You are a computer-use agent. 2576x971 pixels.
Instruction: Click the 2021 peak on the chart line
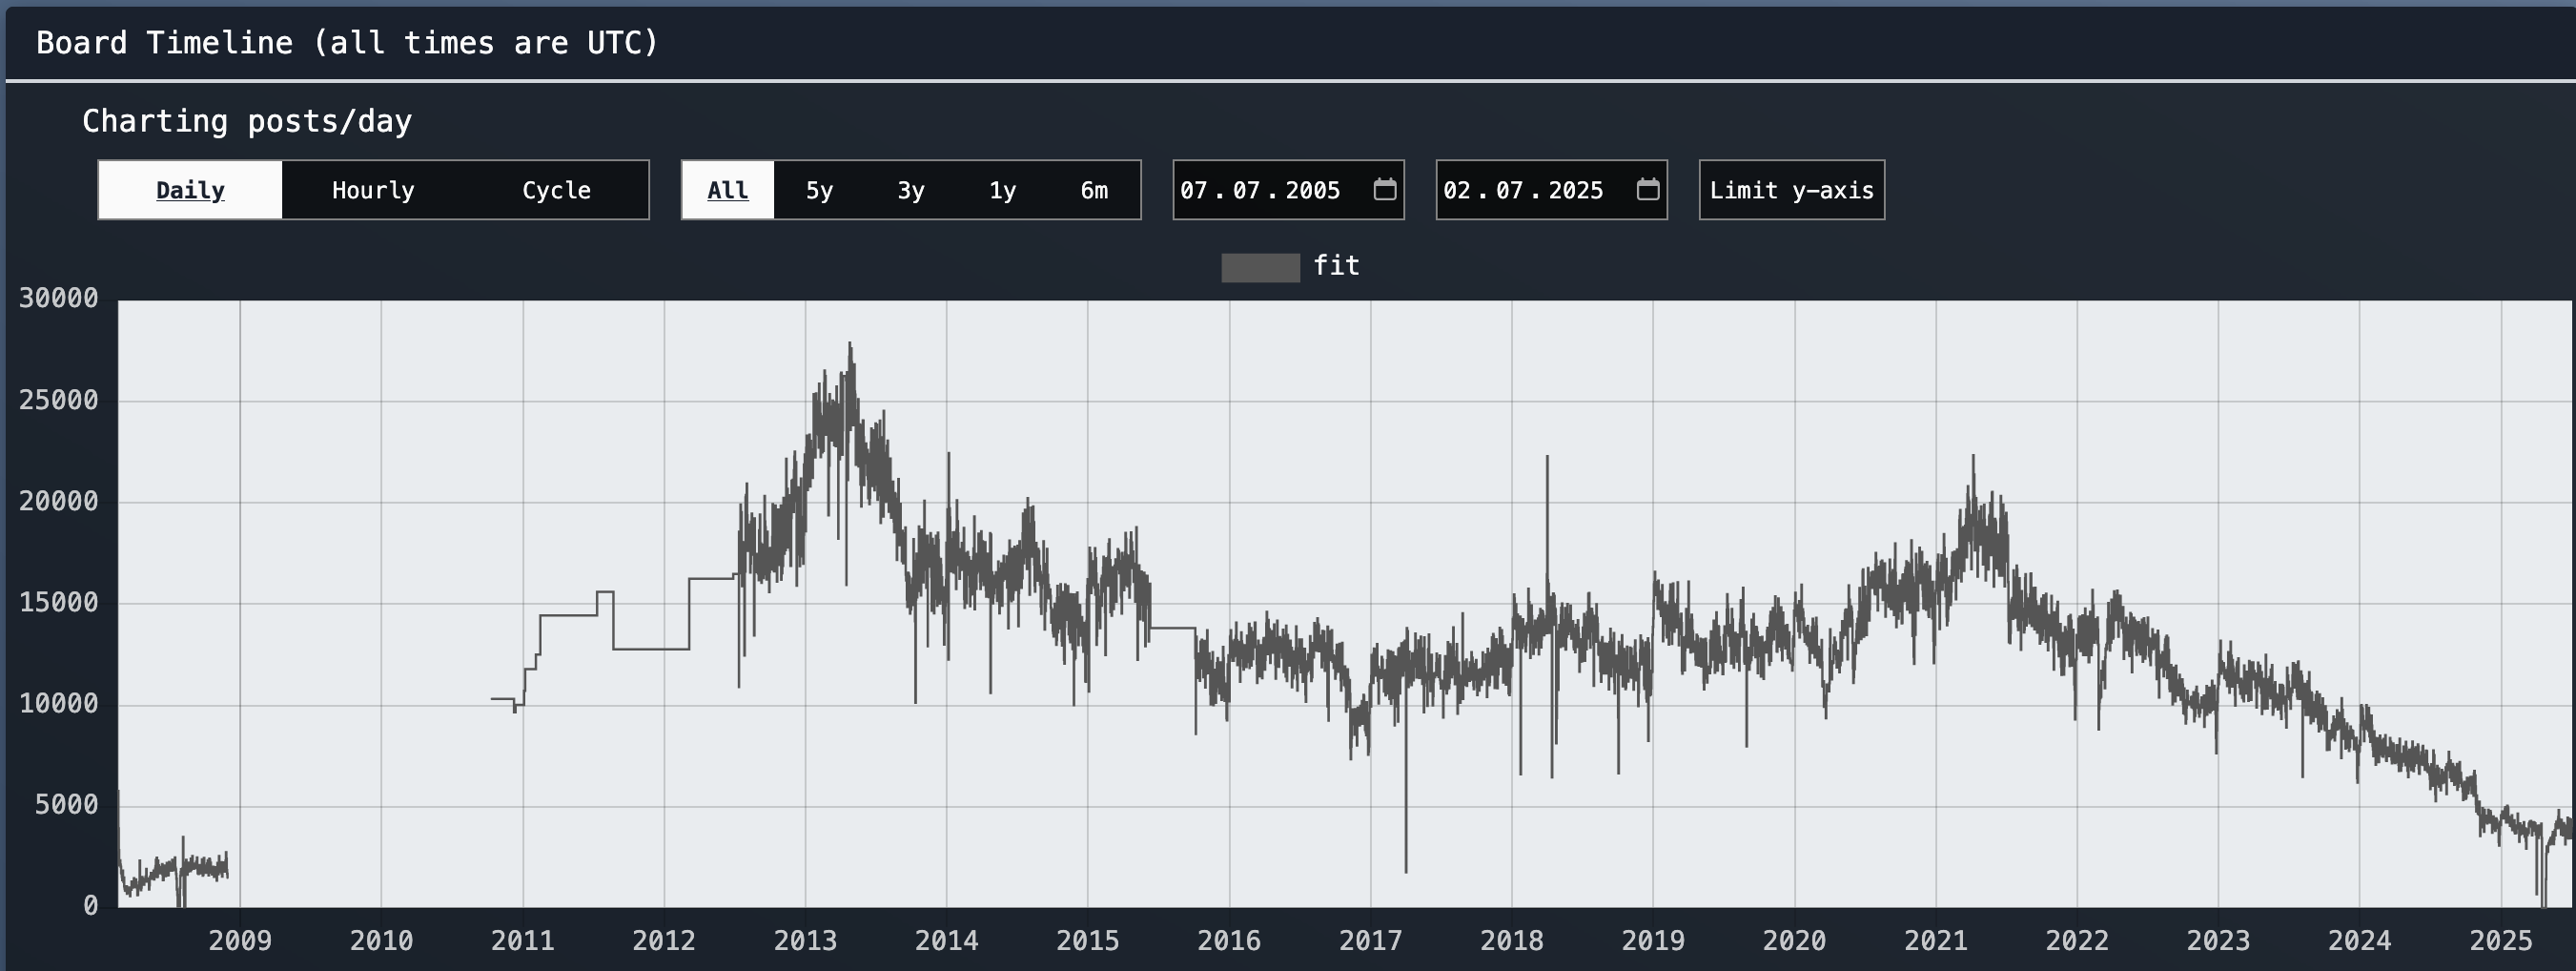pos(1973,458)
